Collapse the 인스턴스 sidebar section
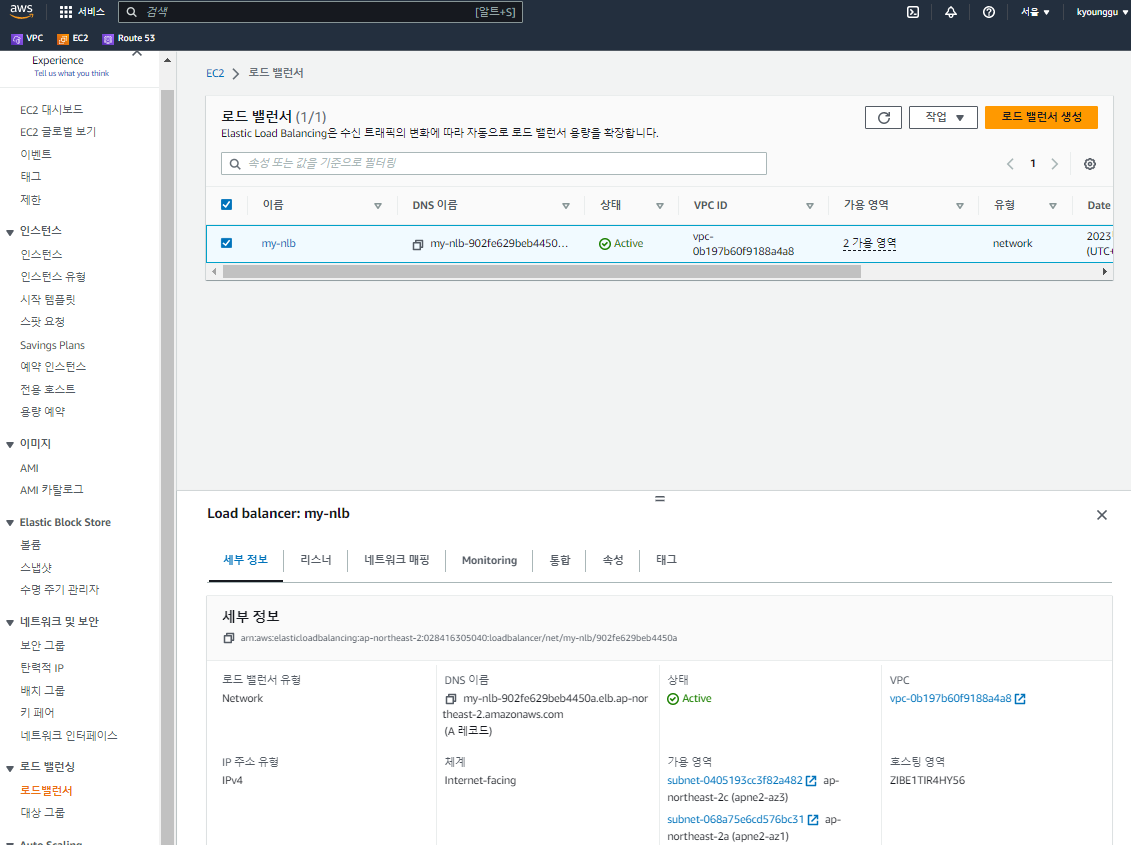This screenshot has width=1131, height=845. coord(10,232)
